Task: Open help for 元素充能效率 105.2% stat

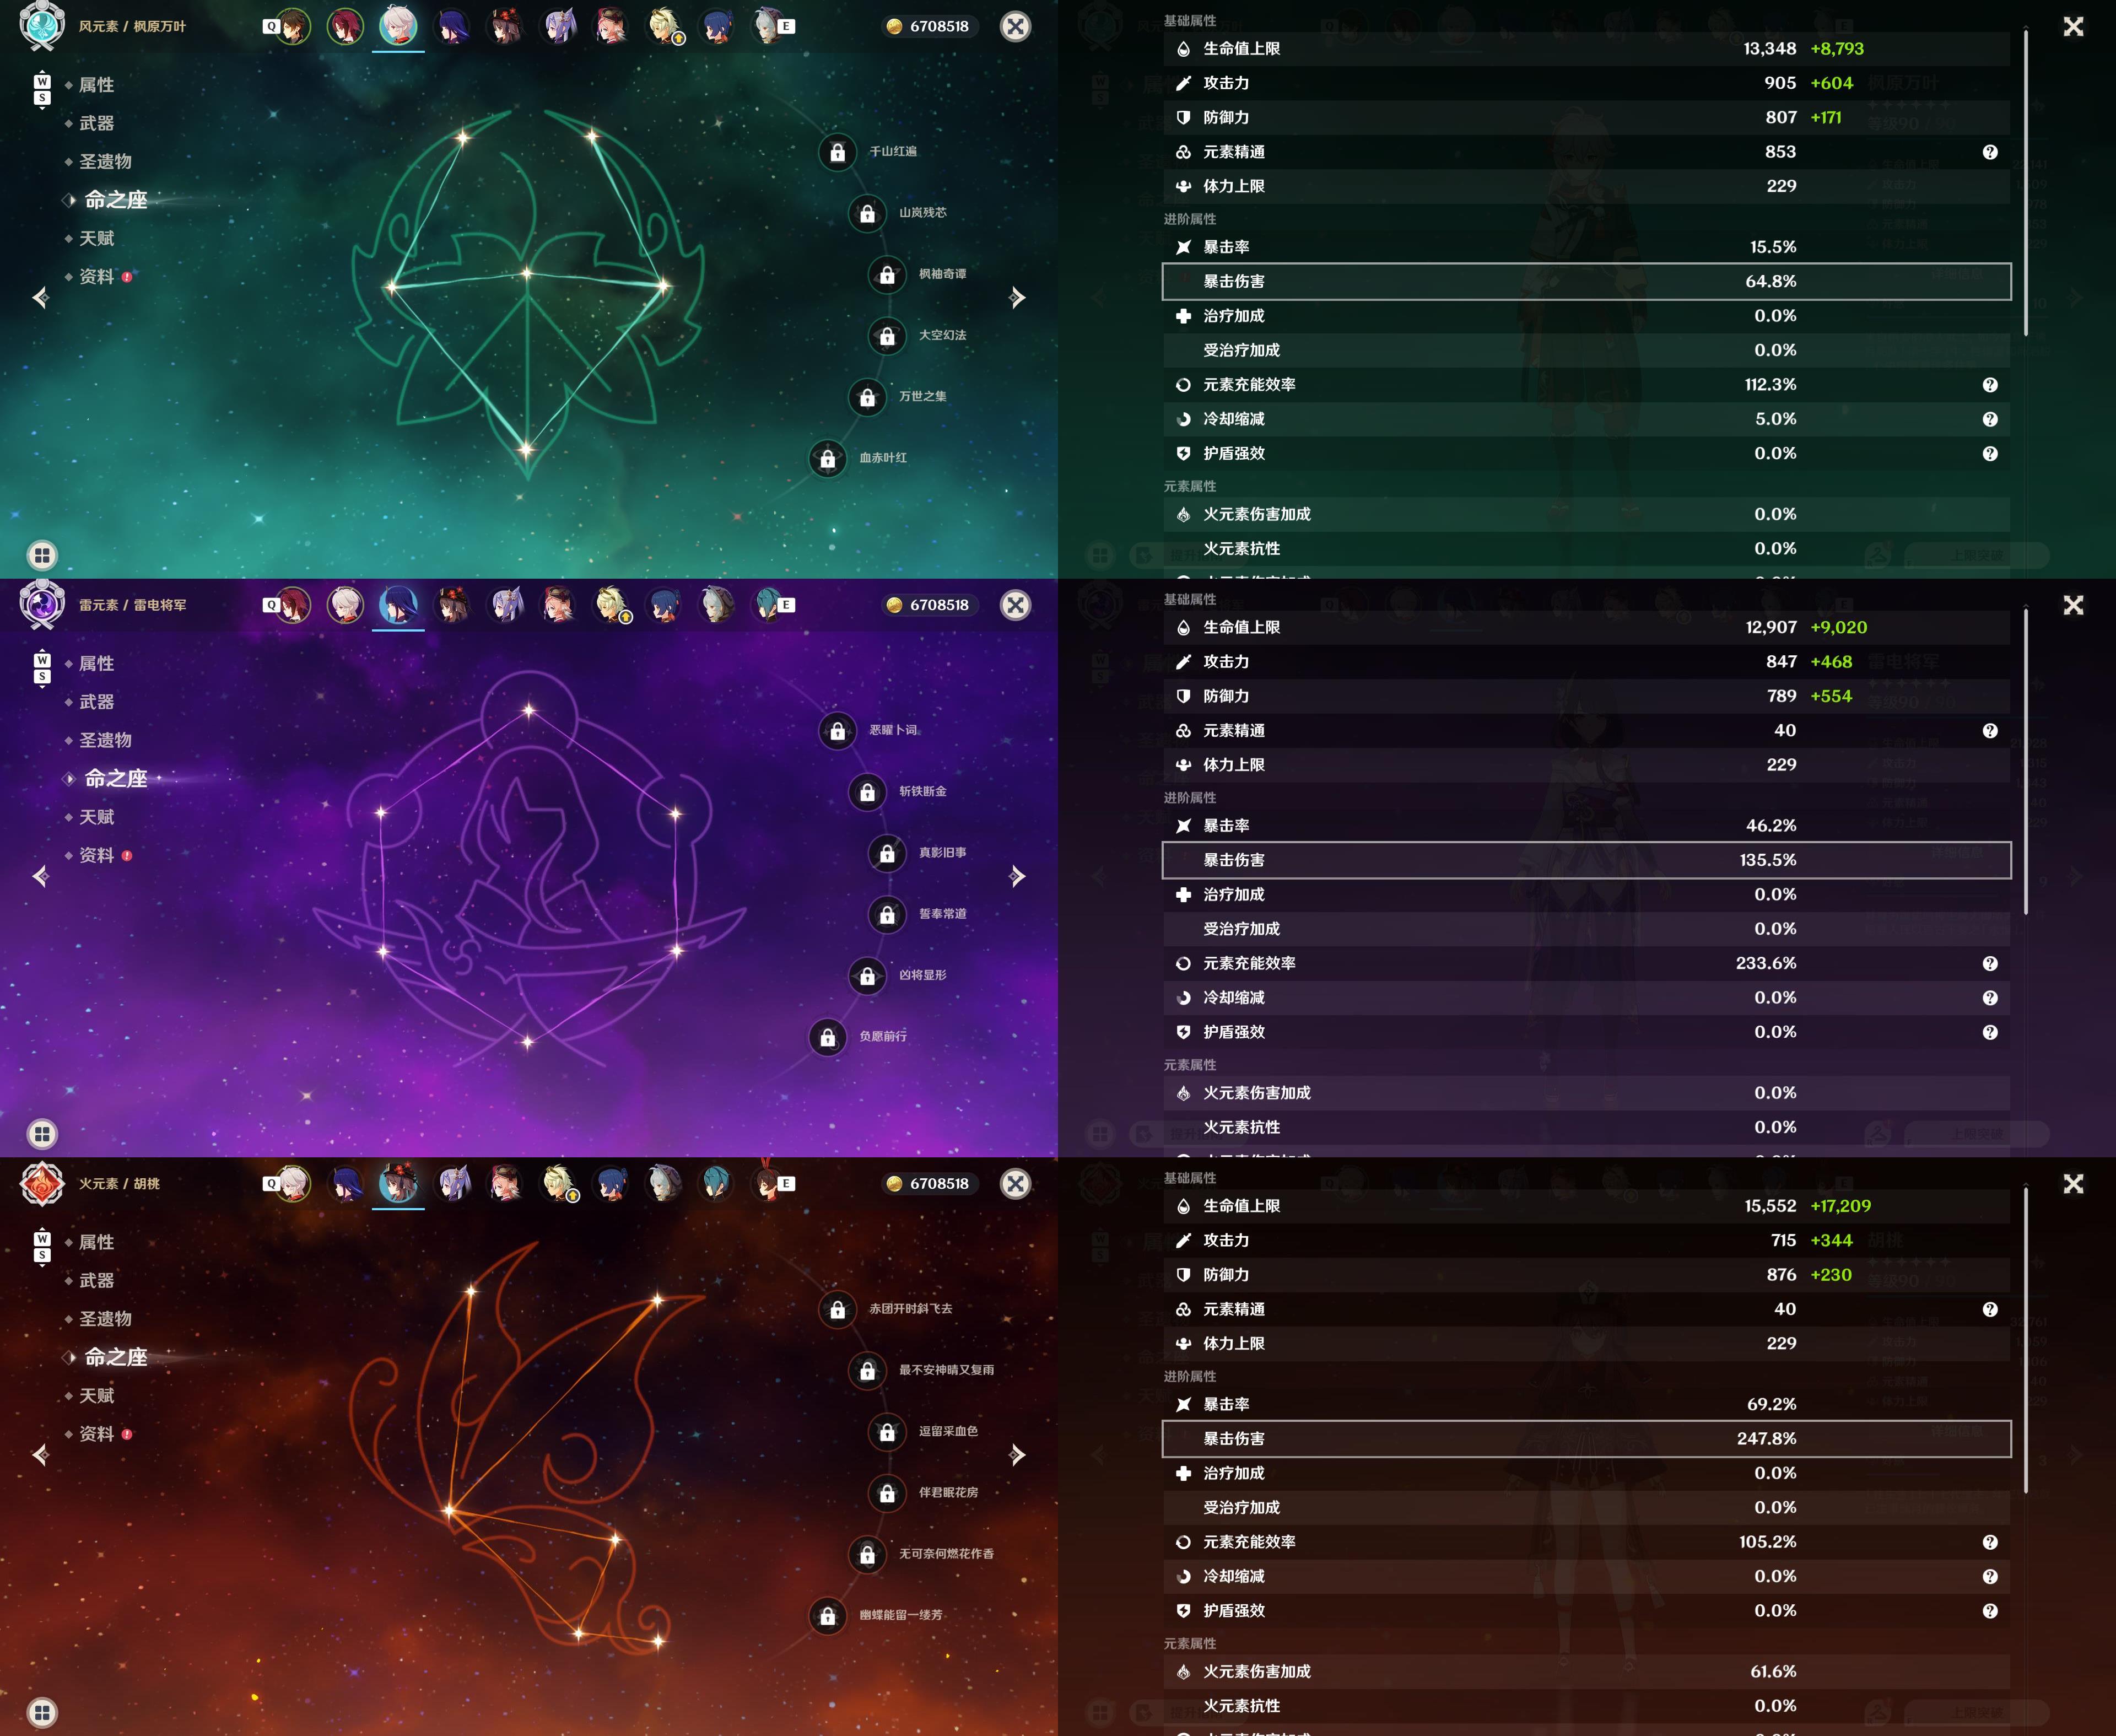Action: [x=1990, y=1542]
